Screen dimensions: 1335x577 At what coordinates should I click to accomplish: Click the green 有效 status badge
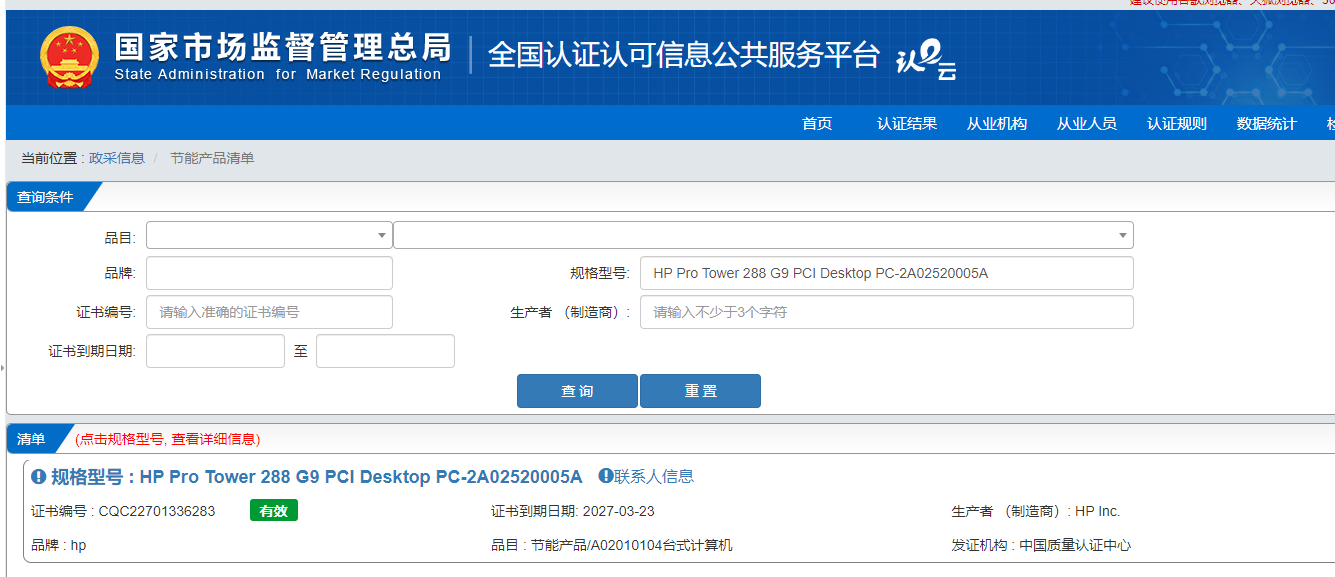tap(274, 511)
